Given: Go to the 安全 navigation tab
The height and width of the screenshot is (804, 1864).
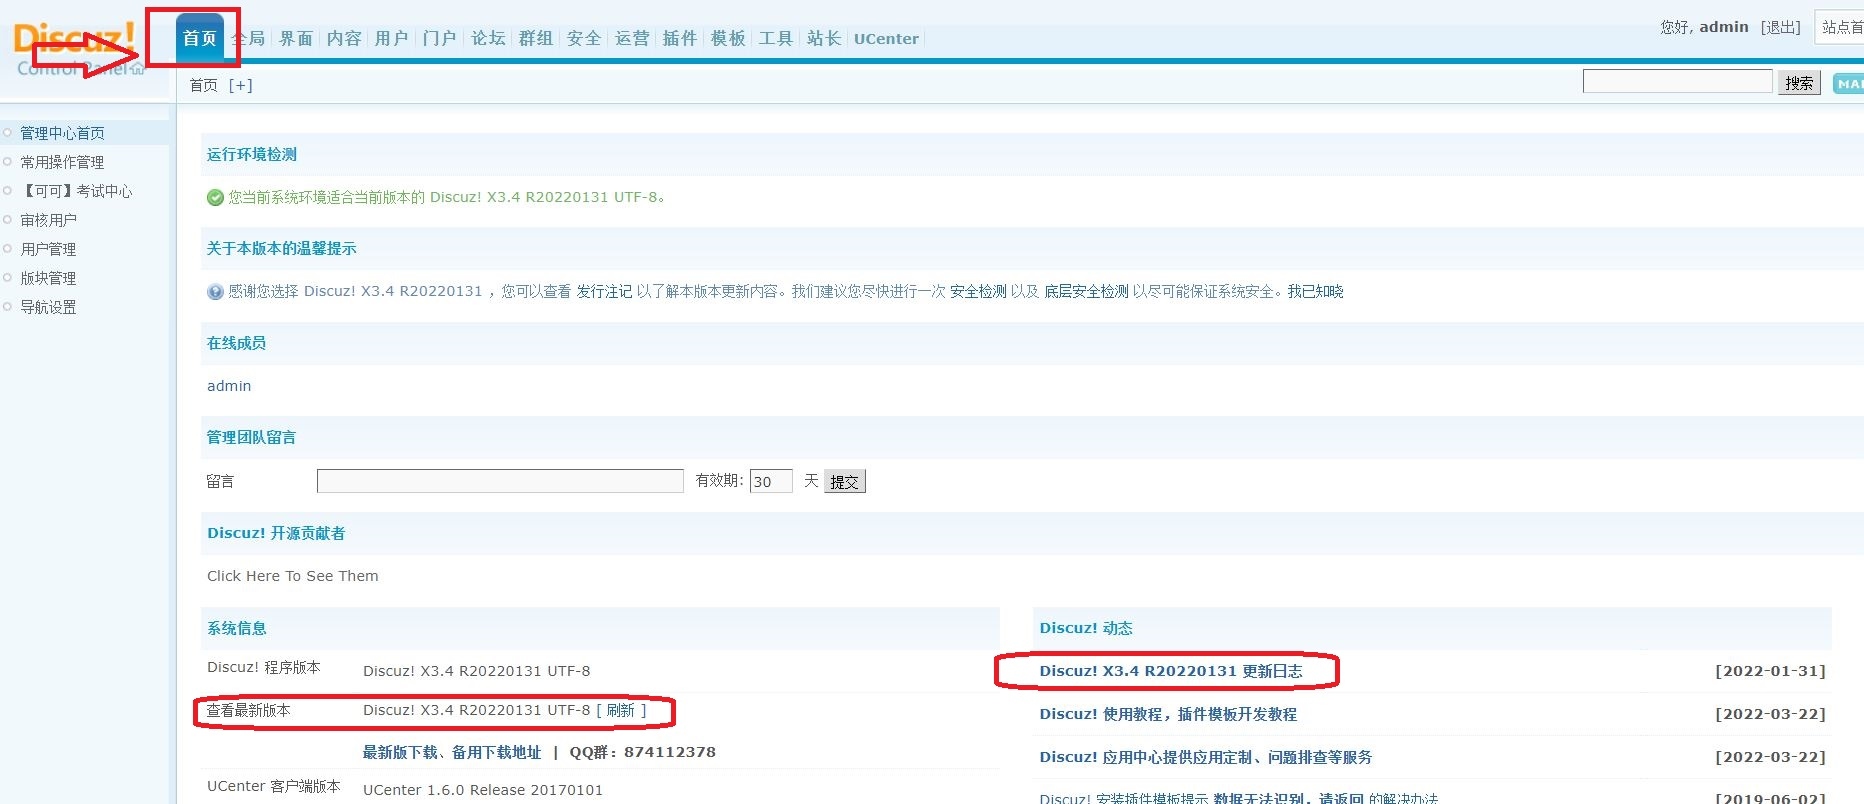Looking at the screenshot, I should click(x=584, y=39).
